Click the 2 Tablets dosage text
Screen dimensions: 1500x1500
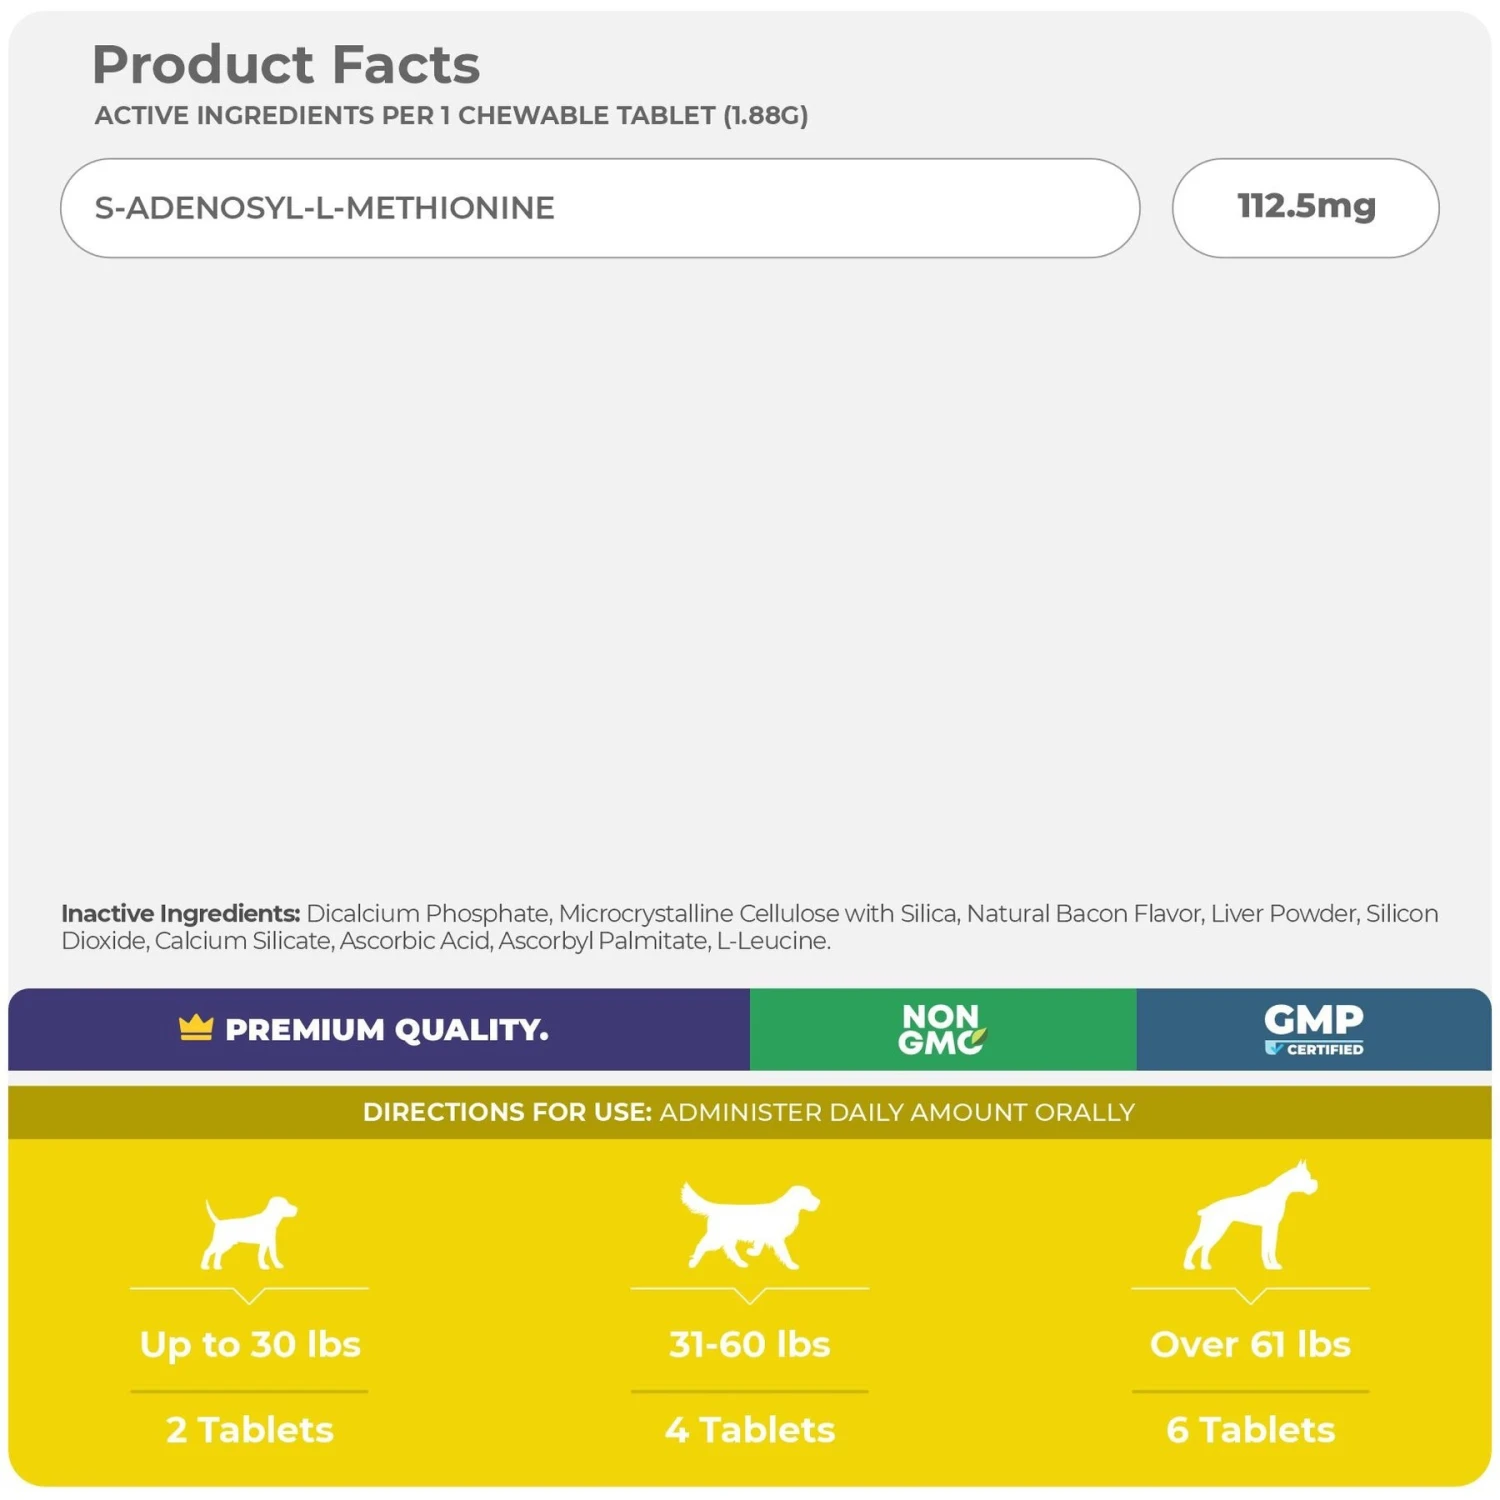pyautogui.click(x=250, y=1430)
